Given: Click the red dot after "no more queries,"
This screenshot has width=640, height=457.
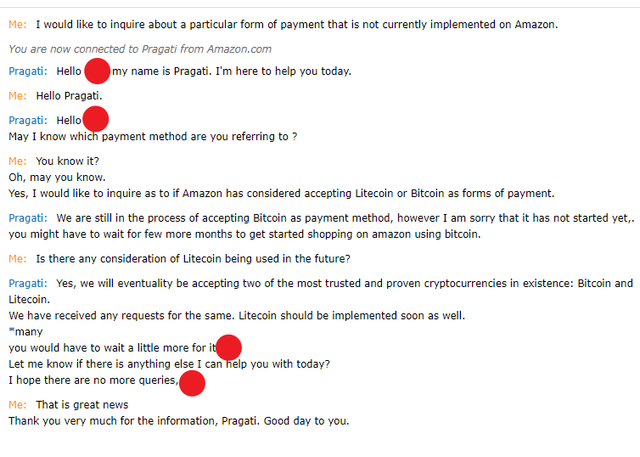Looking at the screenshot, I should pos(192,382).
